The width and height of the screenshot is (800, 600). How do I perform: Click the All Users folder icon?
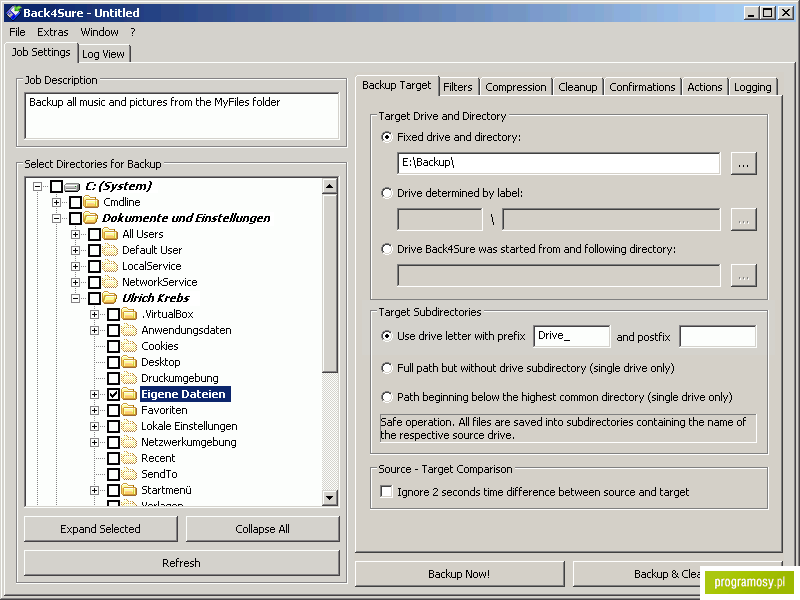click(110, 234)
